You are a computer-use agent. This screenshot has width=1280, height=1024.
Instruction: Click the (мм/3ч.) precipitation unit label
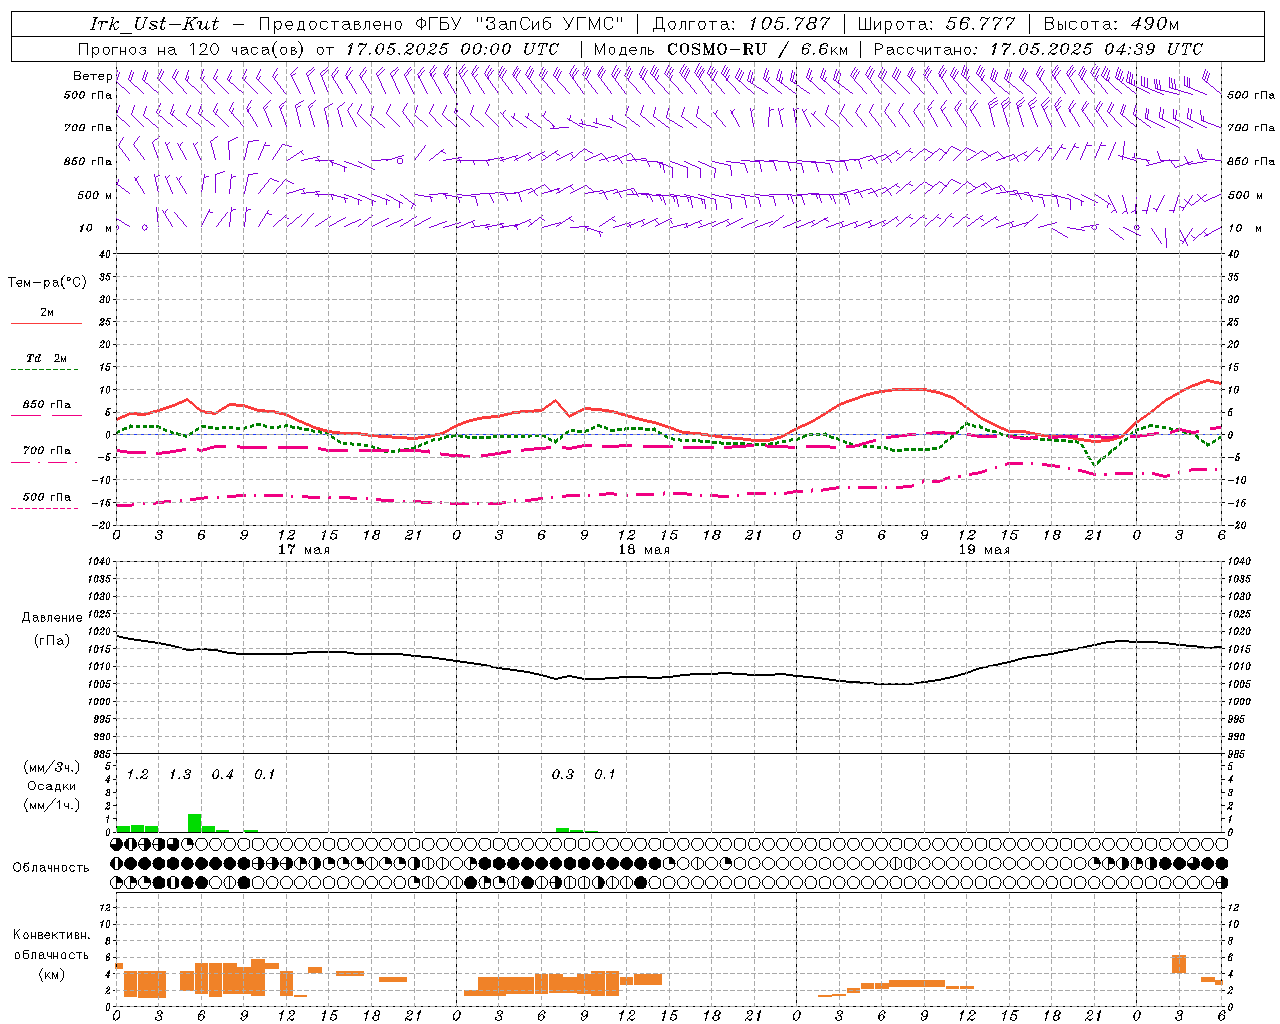click(52, 767)
